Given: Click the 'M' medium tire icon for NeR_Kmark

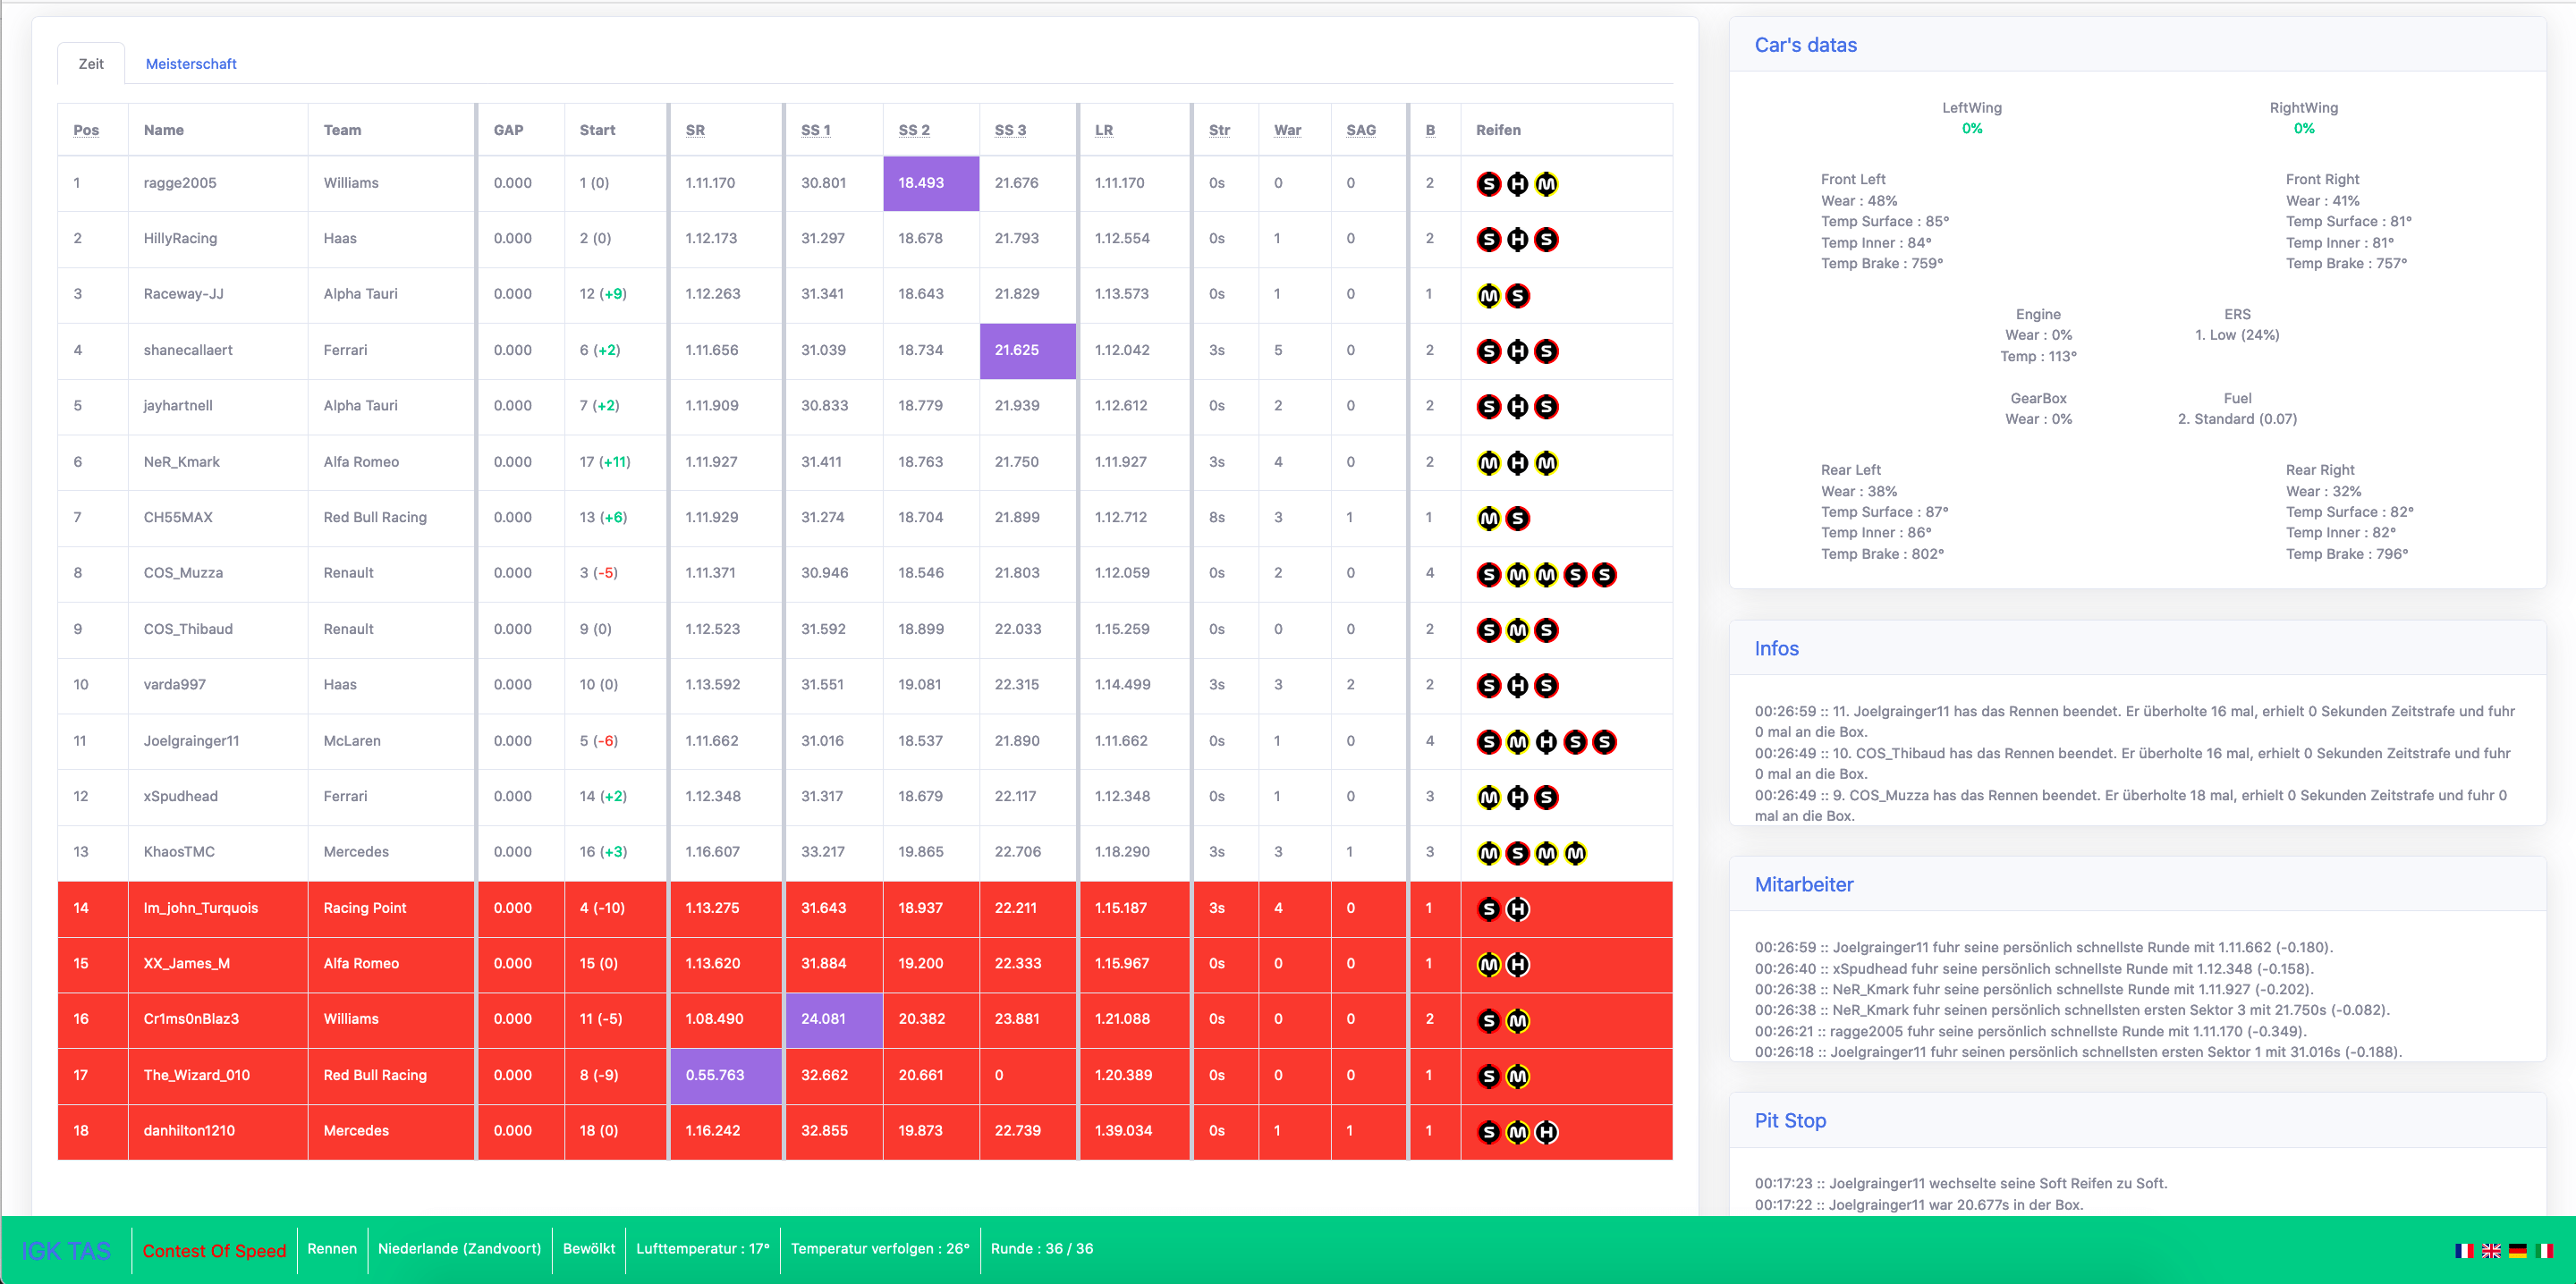Looking at the screenshot, I should tap(1485, 461).
